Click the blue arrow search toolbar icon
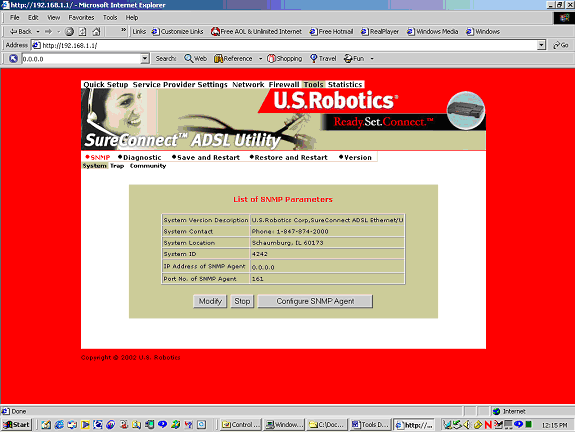The image size is (575, 432). pyautogui.click(x=13, y=59)
